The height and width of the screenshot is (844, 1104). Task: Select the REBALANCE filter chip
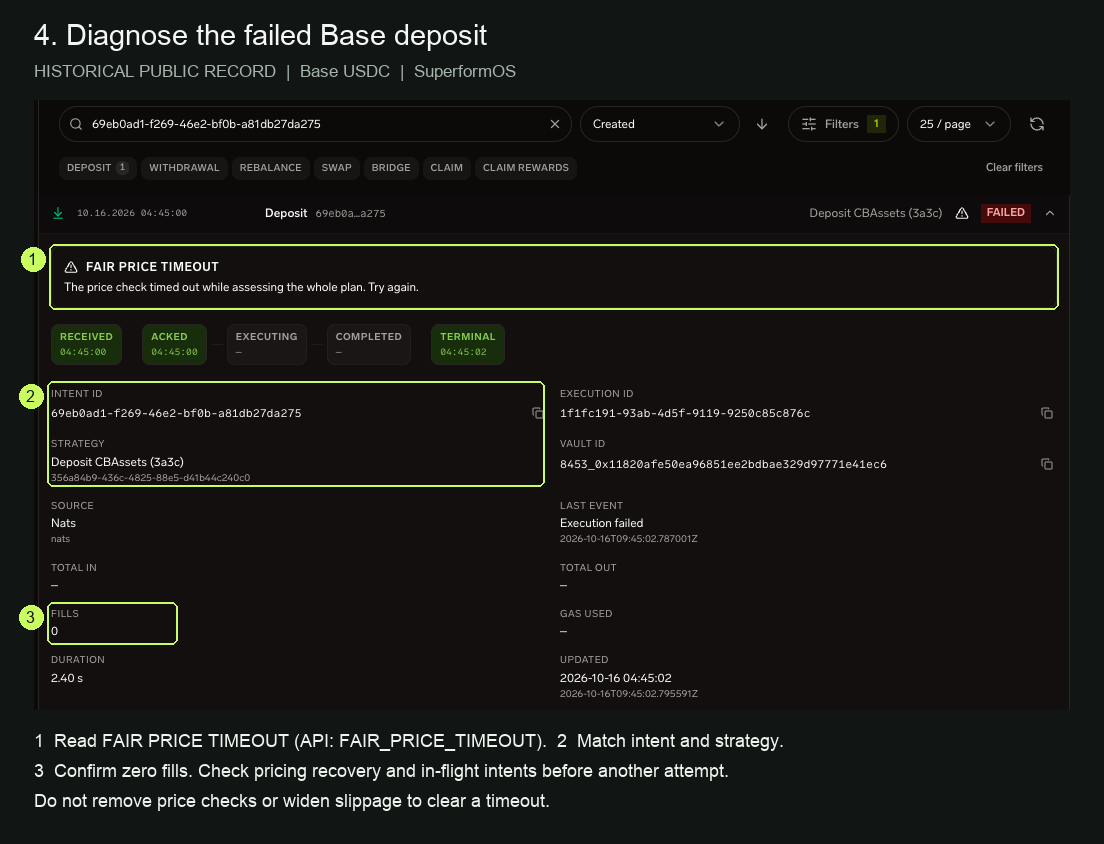click(x=270, y=168)
